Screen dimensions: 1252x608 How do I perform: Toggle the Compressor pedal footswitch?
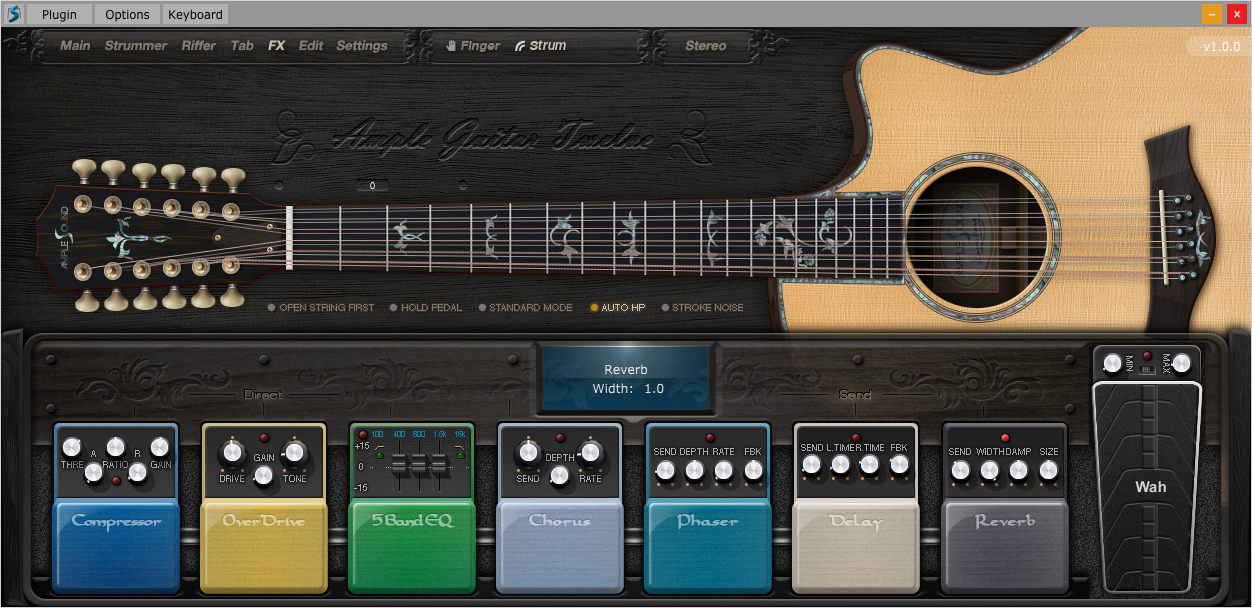click(x=116, y=546)
